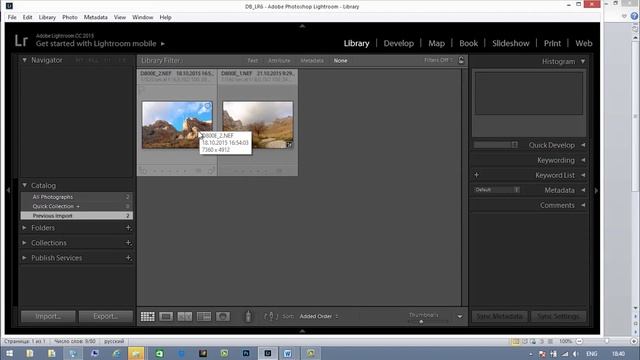Open the Slideshow module
Screen dimensions: 640x360
point(510,43)
